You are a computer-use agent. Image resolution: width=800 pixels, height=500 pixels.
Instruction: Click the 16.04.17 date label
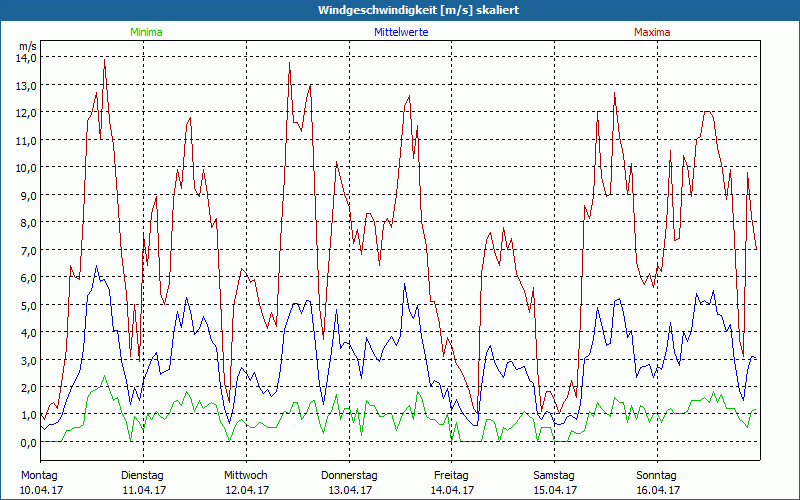(x=658, y=490)
